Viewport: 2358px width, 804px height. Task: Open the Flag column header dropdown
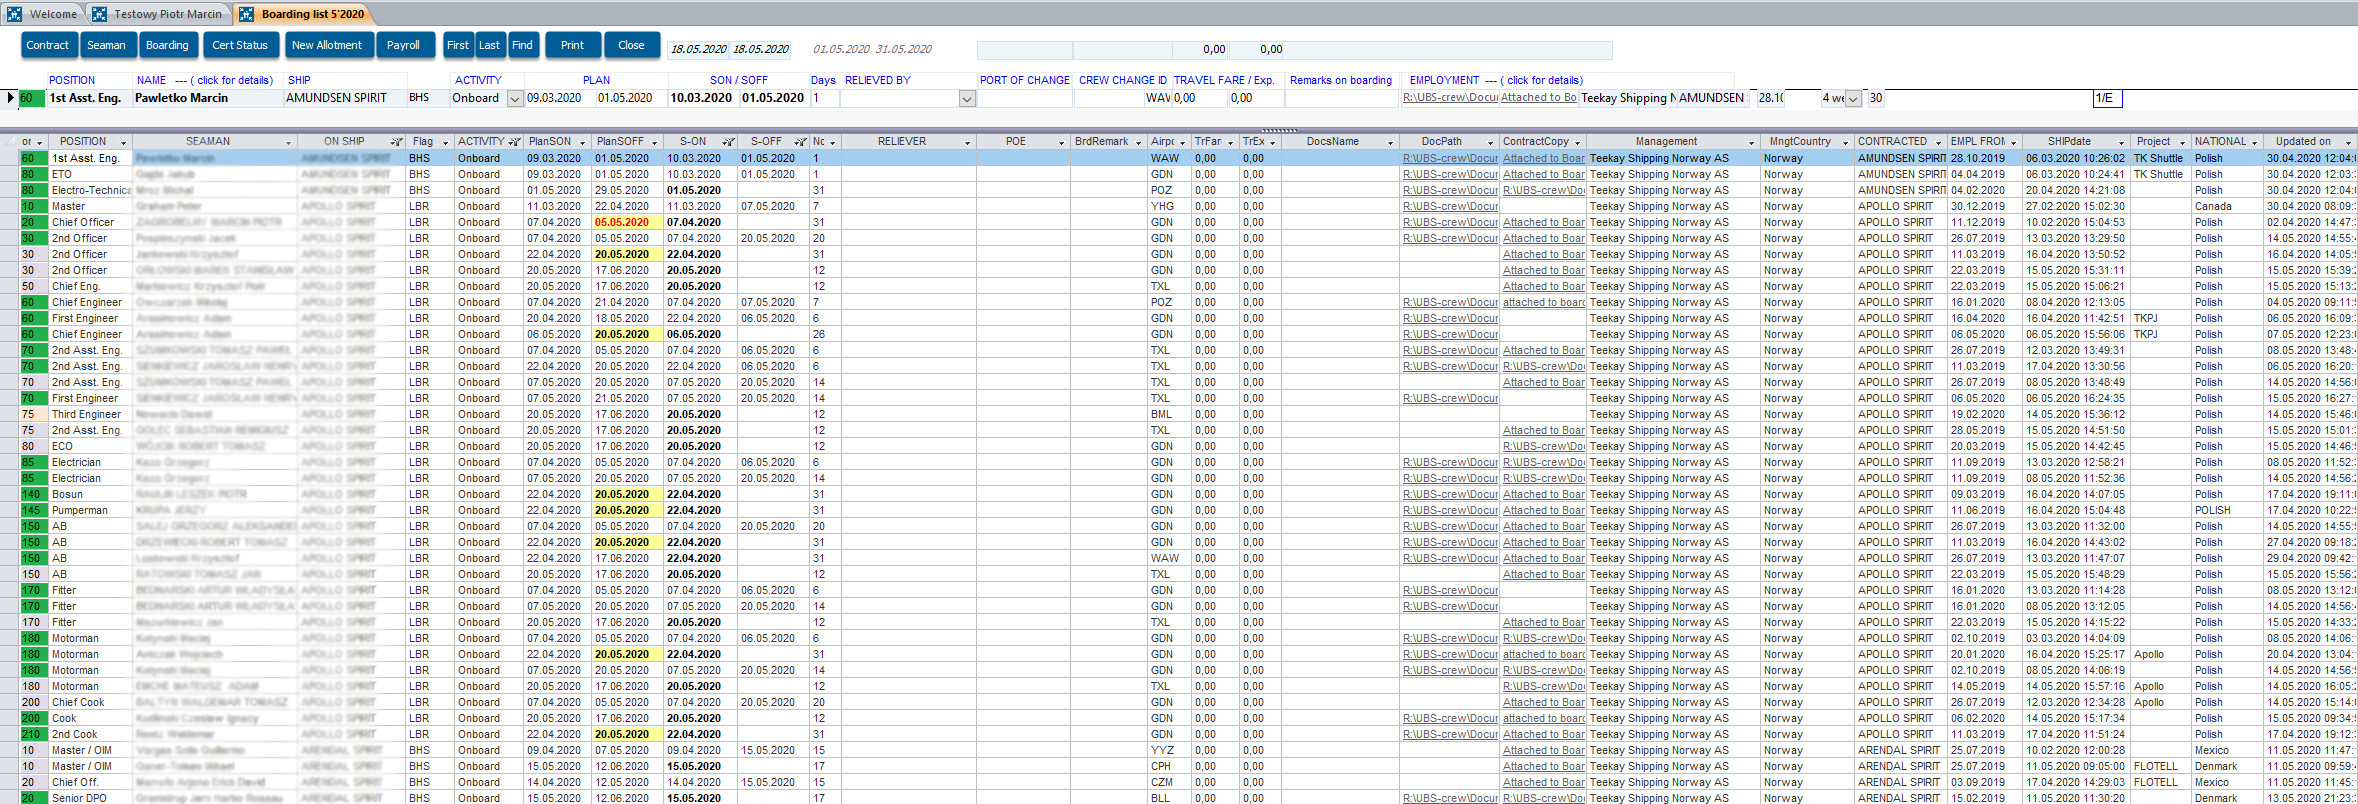click(x=445, y=142)
